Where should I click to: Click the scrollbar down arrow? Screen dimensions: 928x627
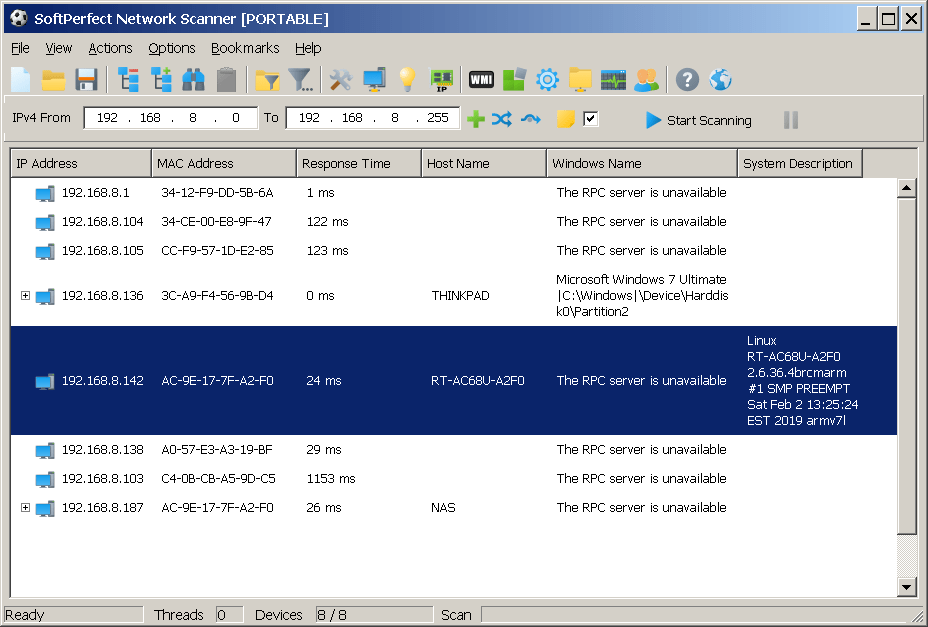(x=907, y=587)
